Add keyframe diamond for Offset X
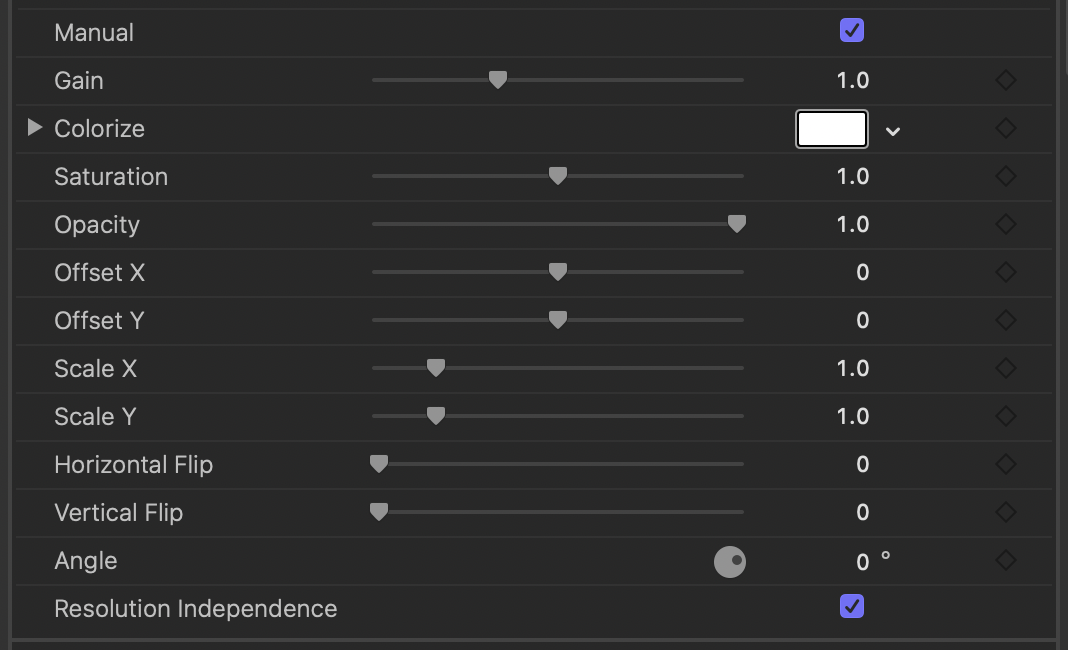Viewport: 1068px width, 650px height. tap(1005, 273)
